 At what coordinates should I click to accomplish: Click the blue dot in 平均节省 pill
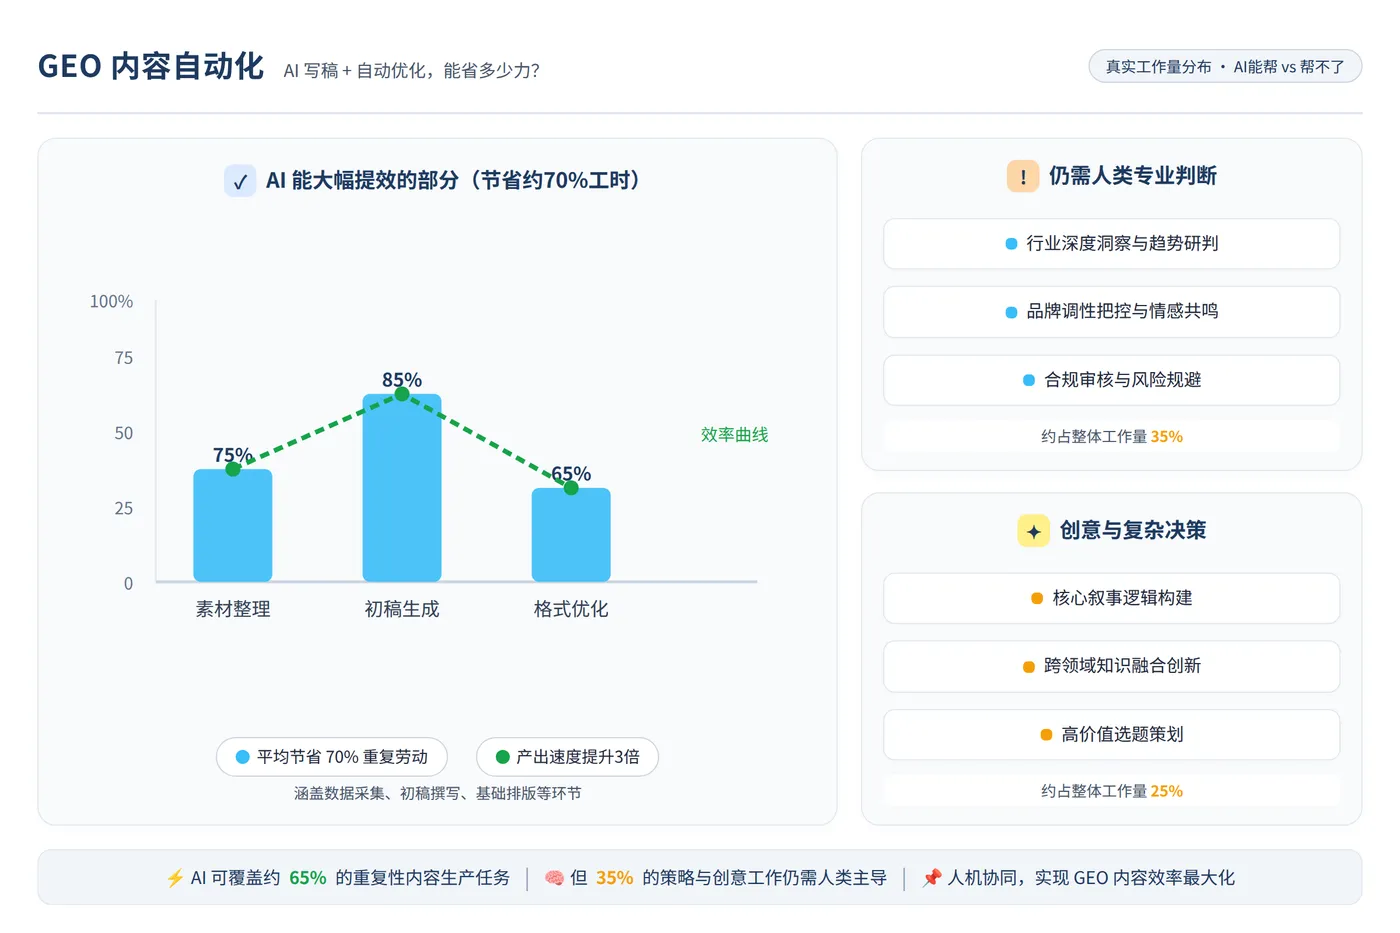(242, 757)
